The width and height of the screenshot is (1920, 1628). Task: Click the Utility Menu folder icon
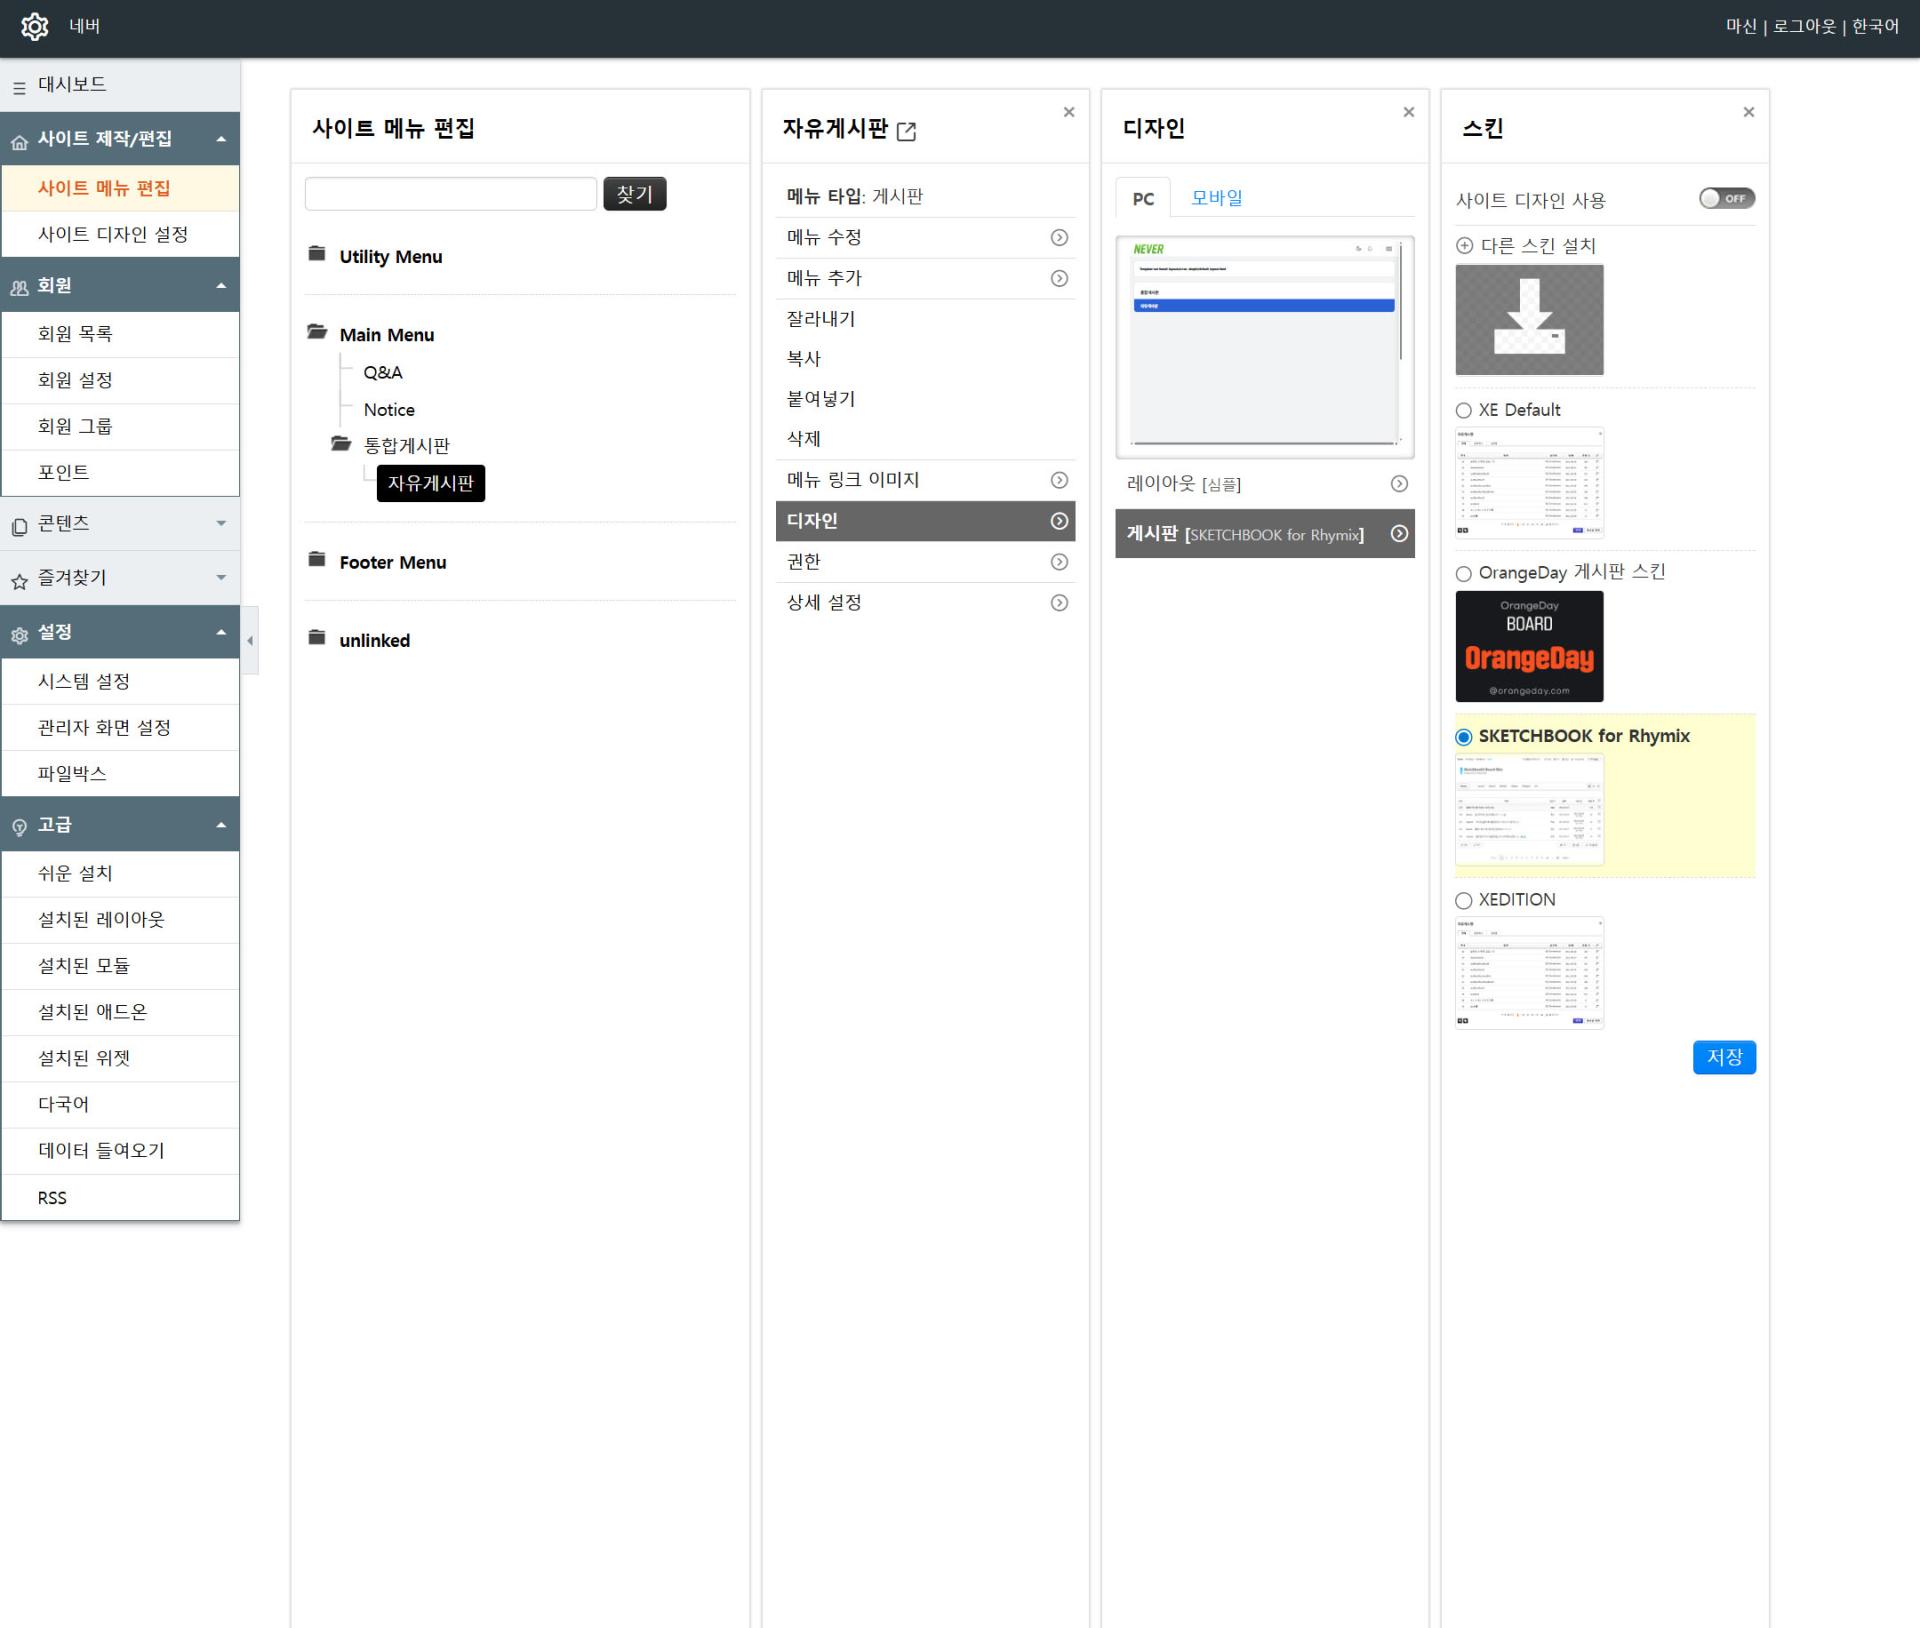[317, 254]
